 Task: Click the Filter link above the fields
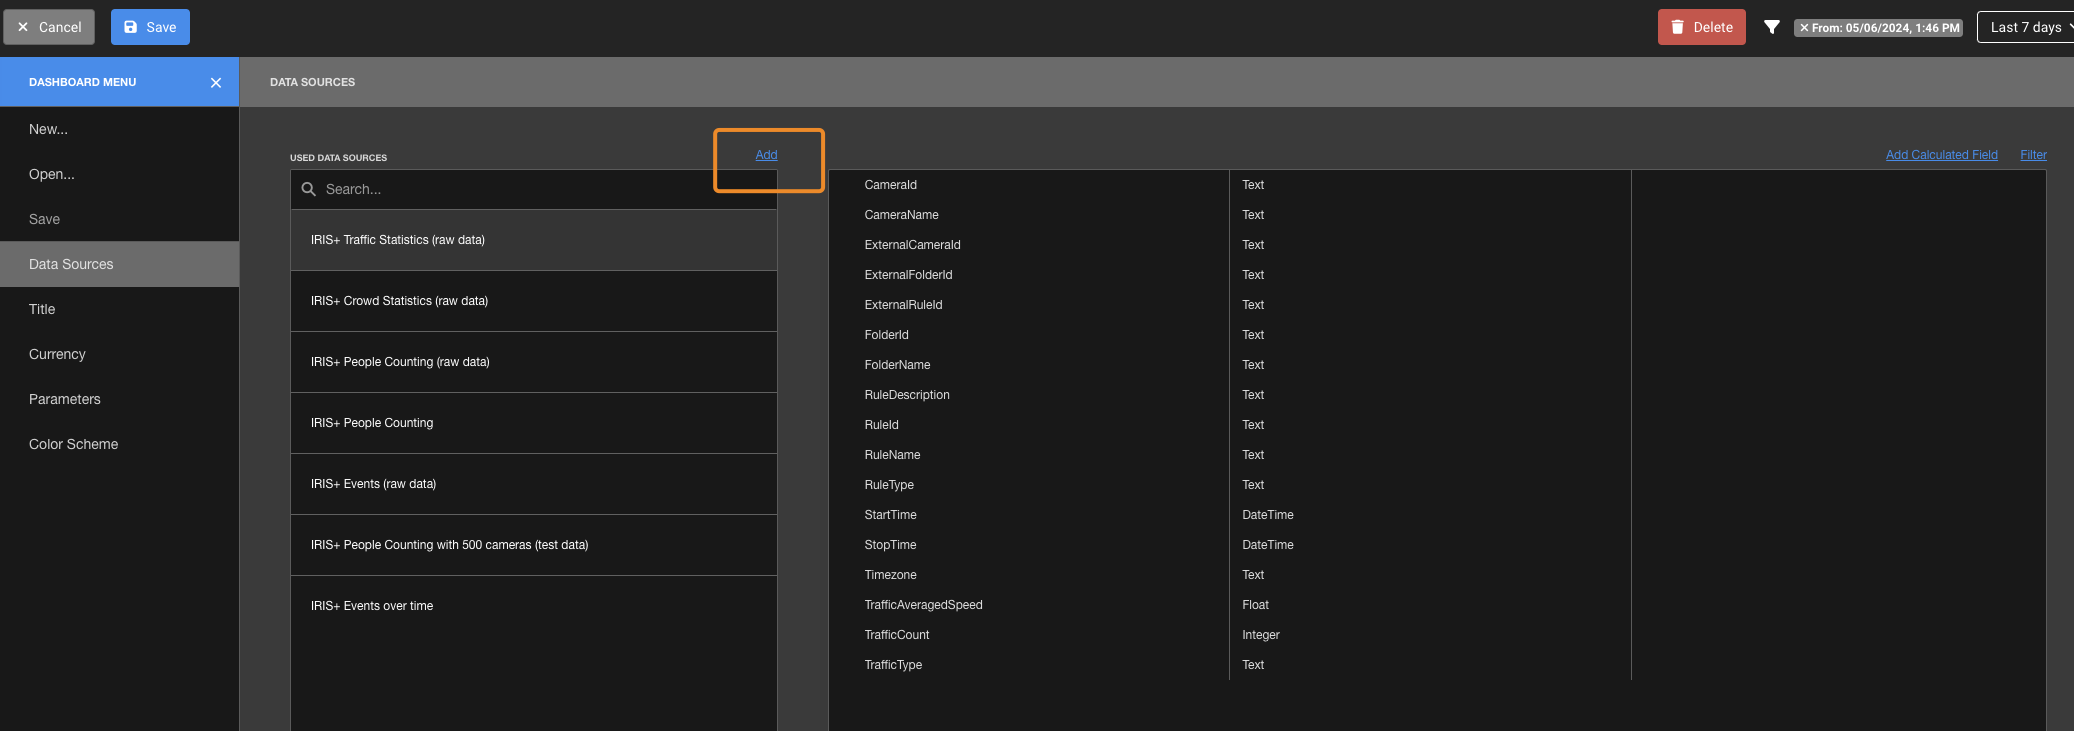[x=2033, y=155]
